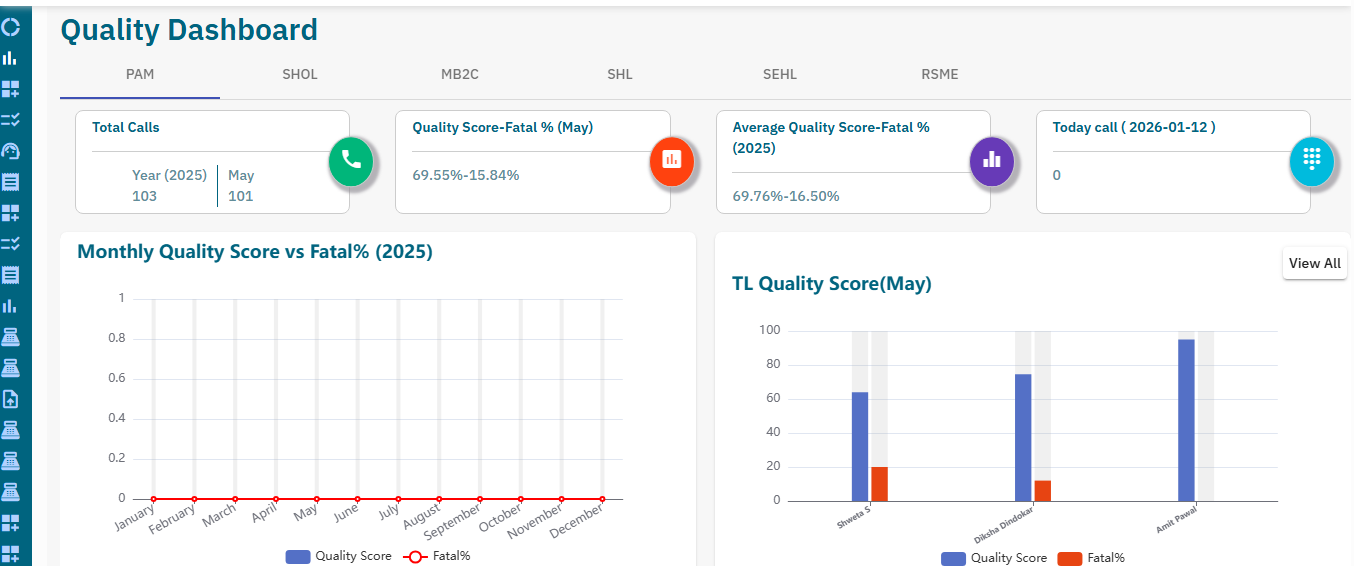This screenshot has width=1354, height=566.
Task: Click the September data point on line chart
Action: (x=480, y=499)
